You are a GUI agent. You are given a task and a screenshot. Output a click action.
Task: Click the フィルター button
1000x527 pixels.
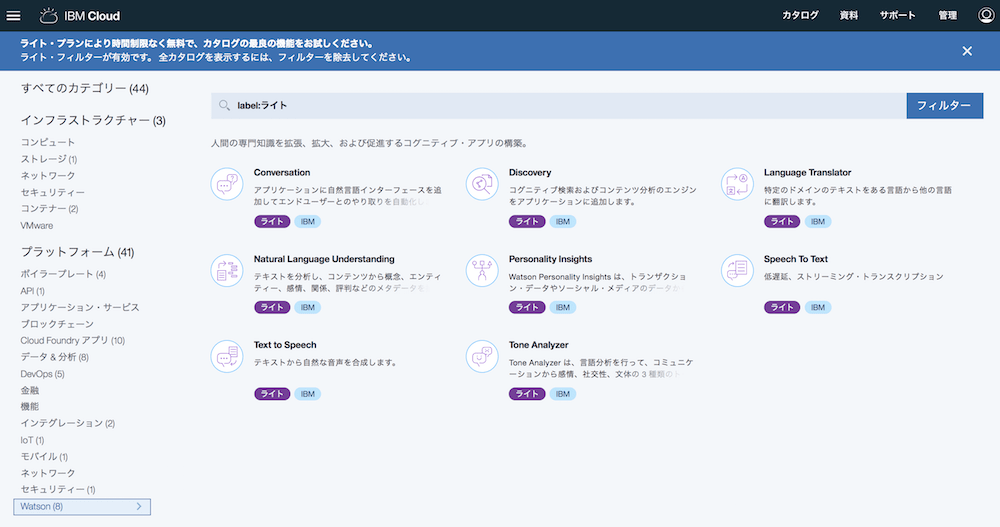(x=945, y=106)
